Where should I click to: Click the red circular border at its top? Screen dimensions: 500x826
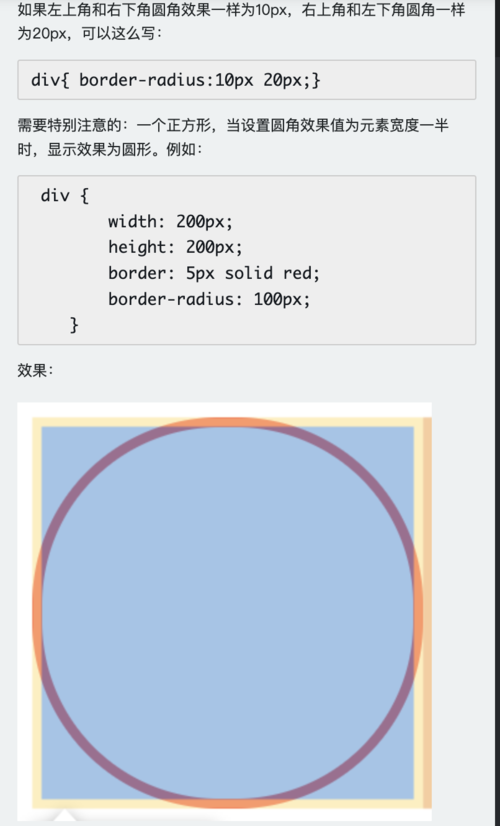click(x=228, y=422)
